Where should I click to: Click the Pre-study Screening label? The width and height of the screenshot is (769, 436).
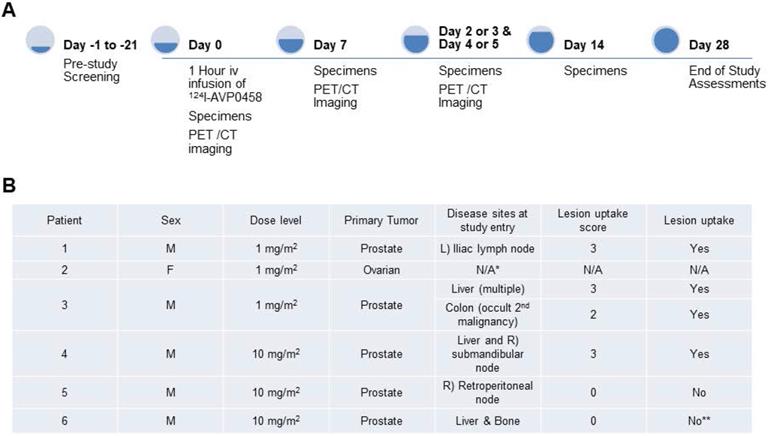pos(89,71)
